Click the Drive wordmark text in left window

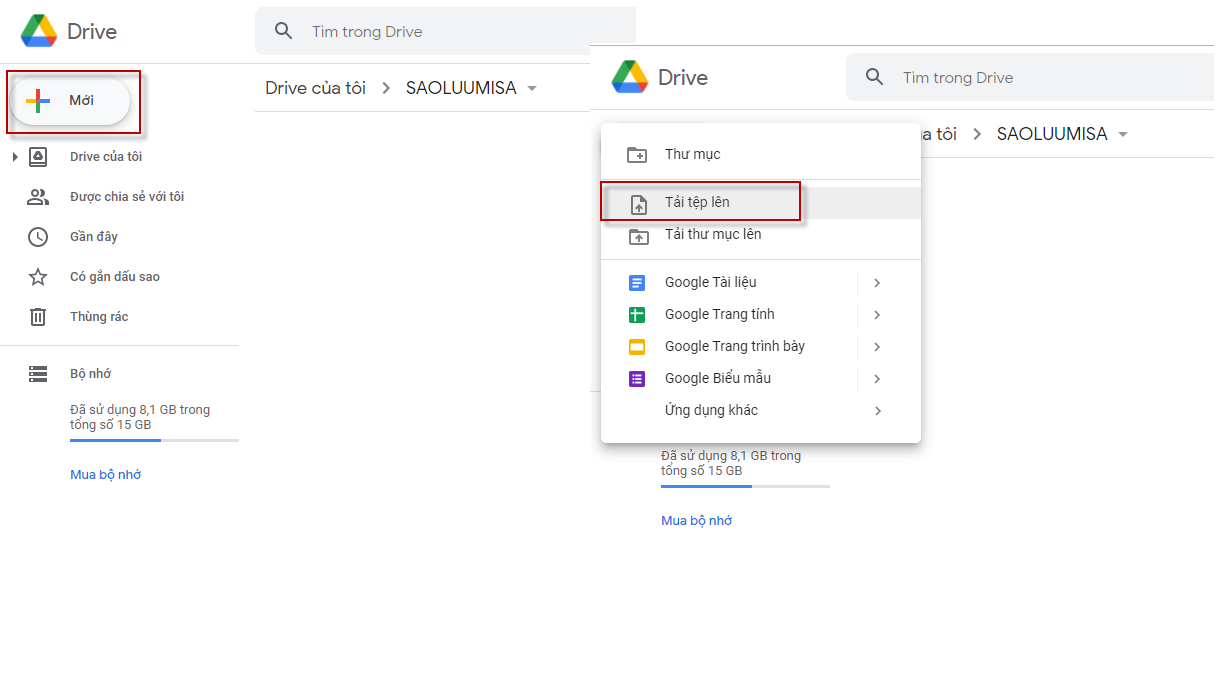pyautogui.click(x=92, y=32)
